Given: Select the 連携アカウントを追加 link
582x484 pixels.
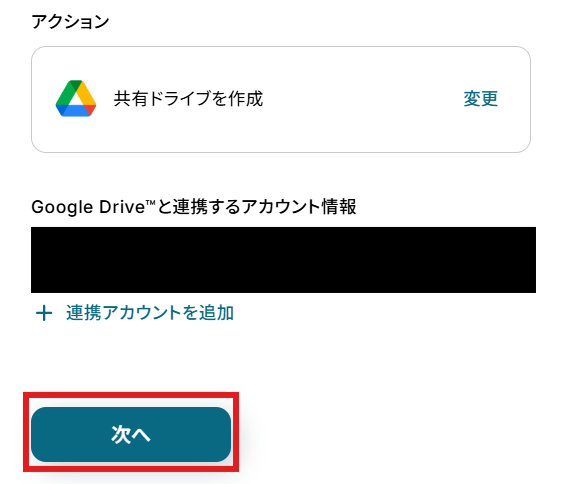Looking at the screenshot, I should [x=150, y=313].
